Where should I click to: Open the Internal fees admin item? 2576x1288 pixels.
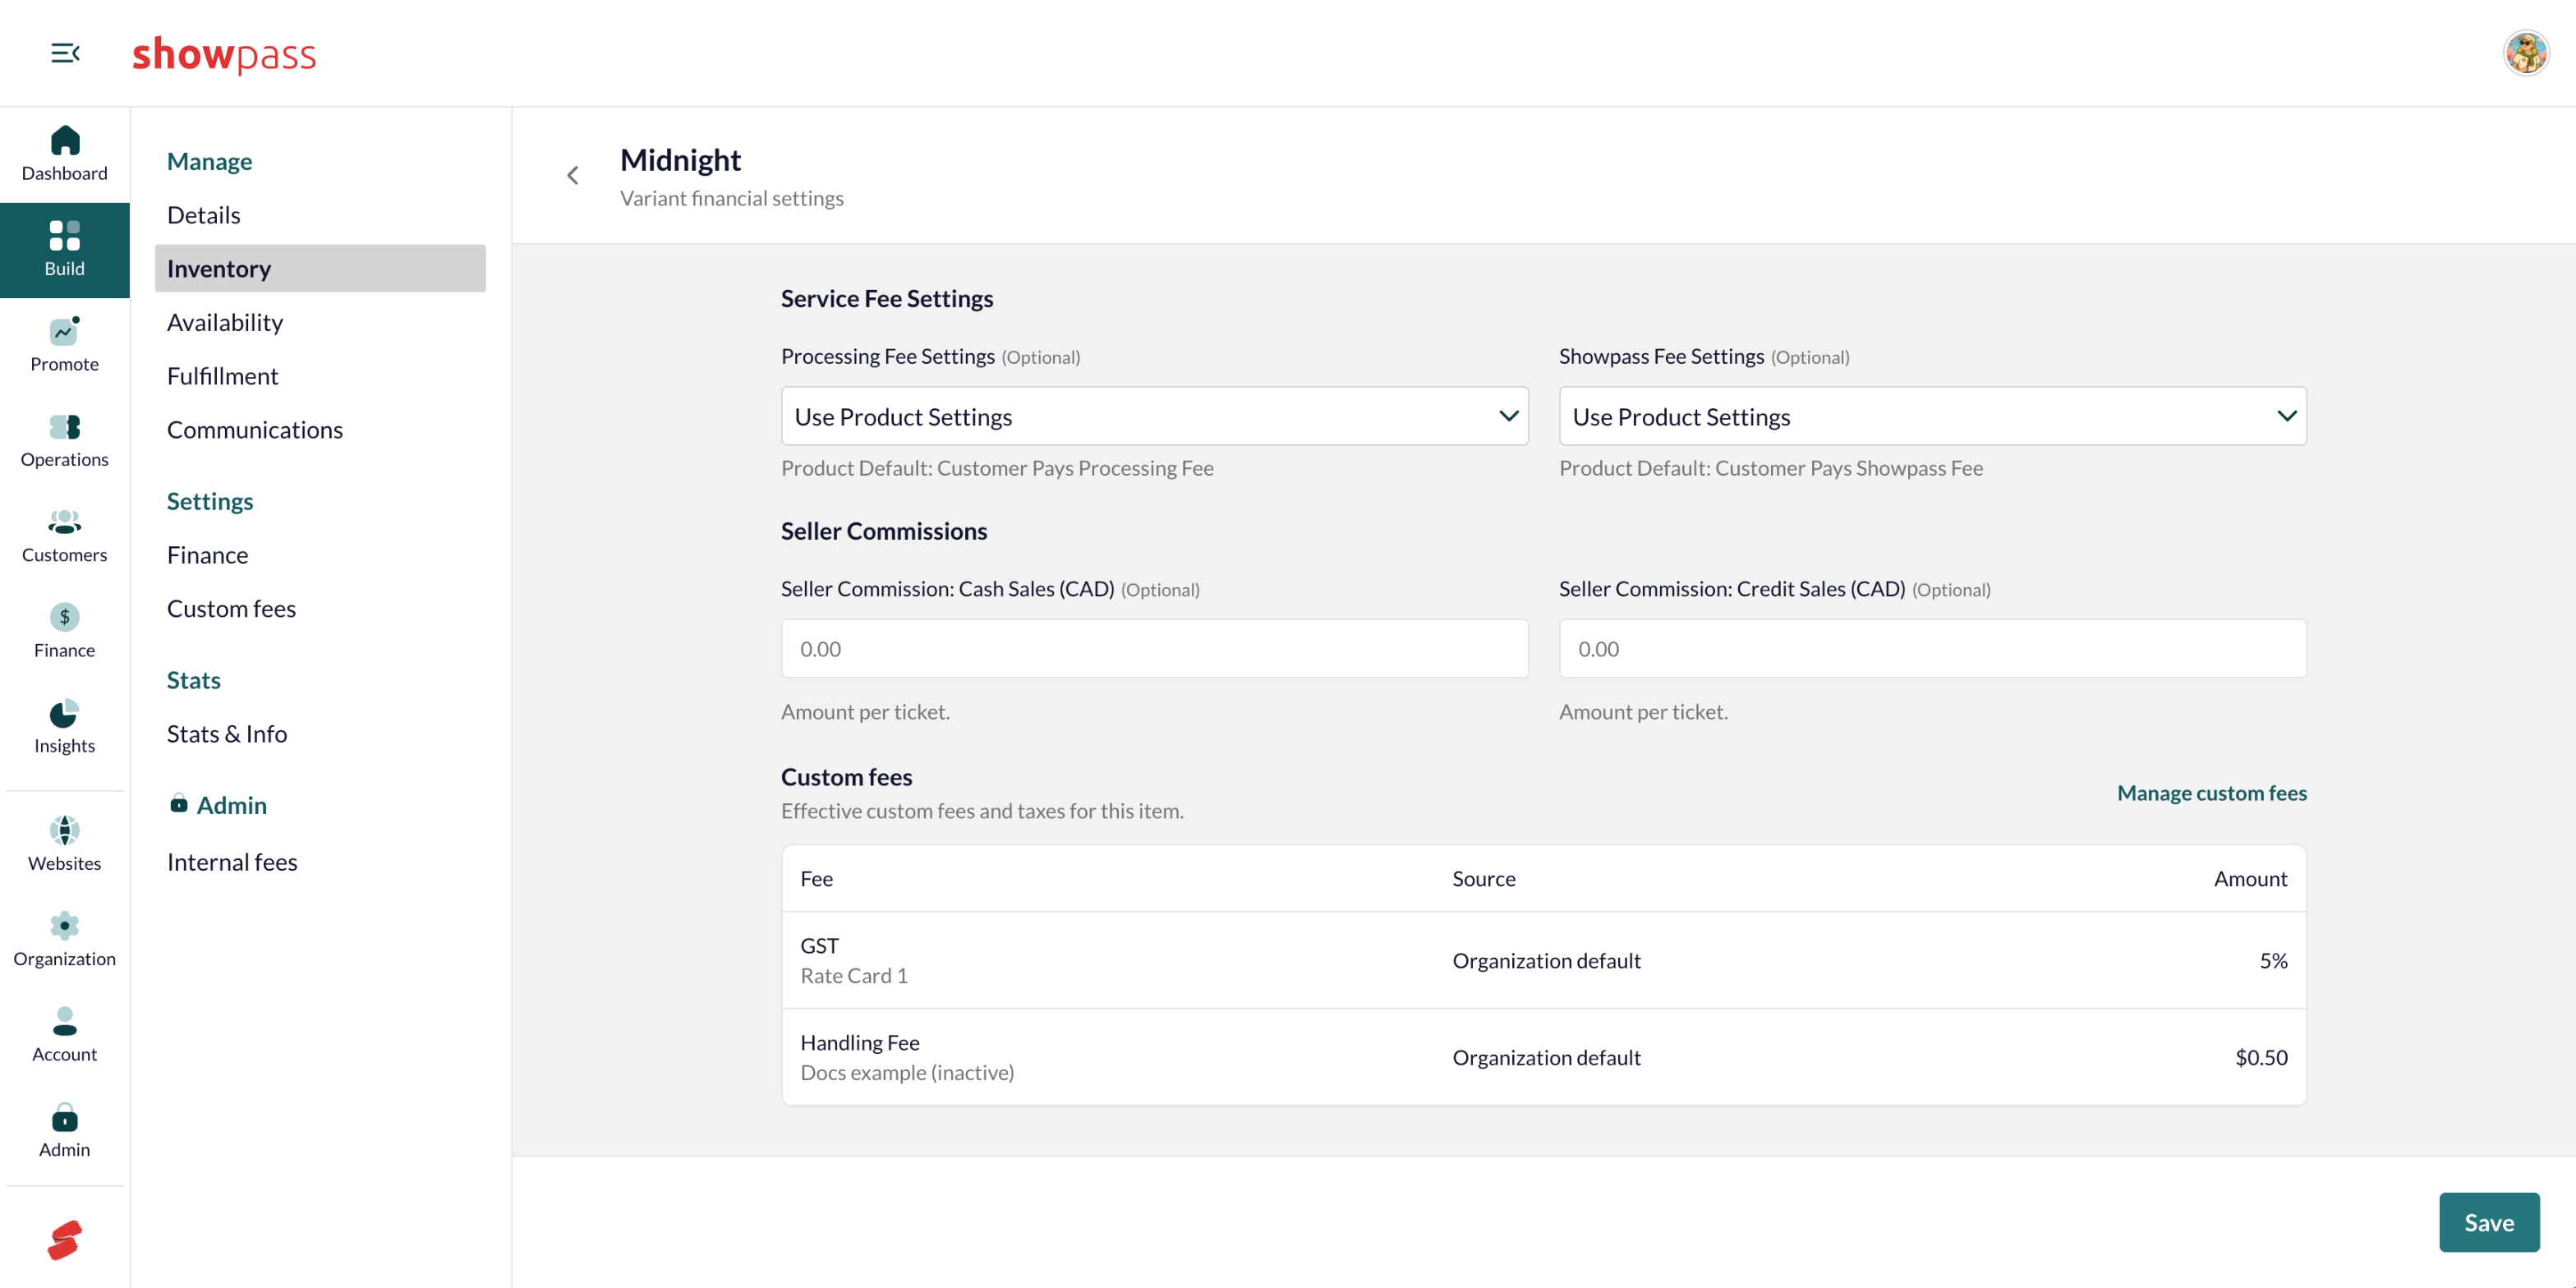click(232, 861)
